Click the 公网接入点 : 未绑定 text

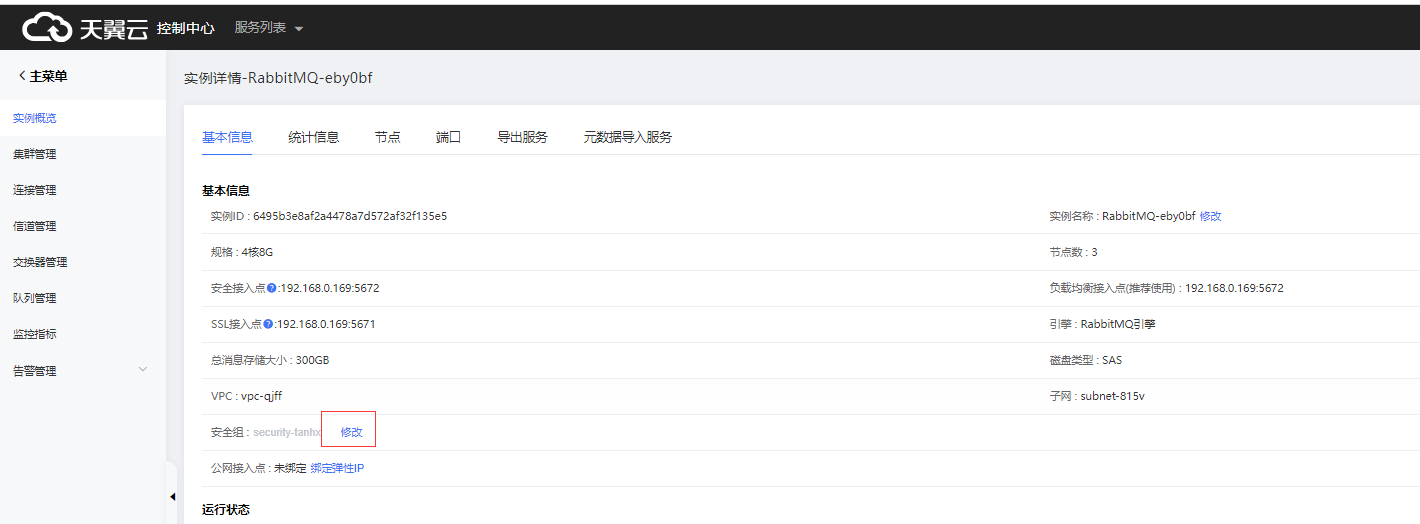[x=258, y=468]
